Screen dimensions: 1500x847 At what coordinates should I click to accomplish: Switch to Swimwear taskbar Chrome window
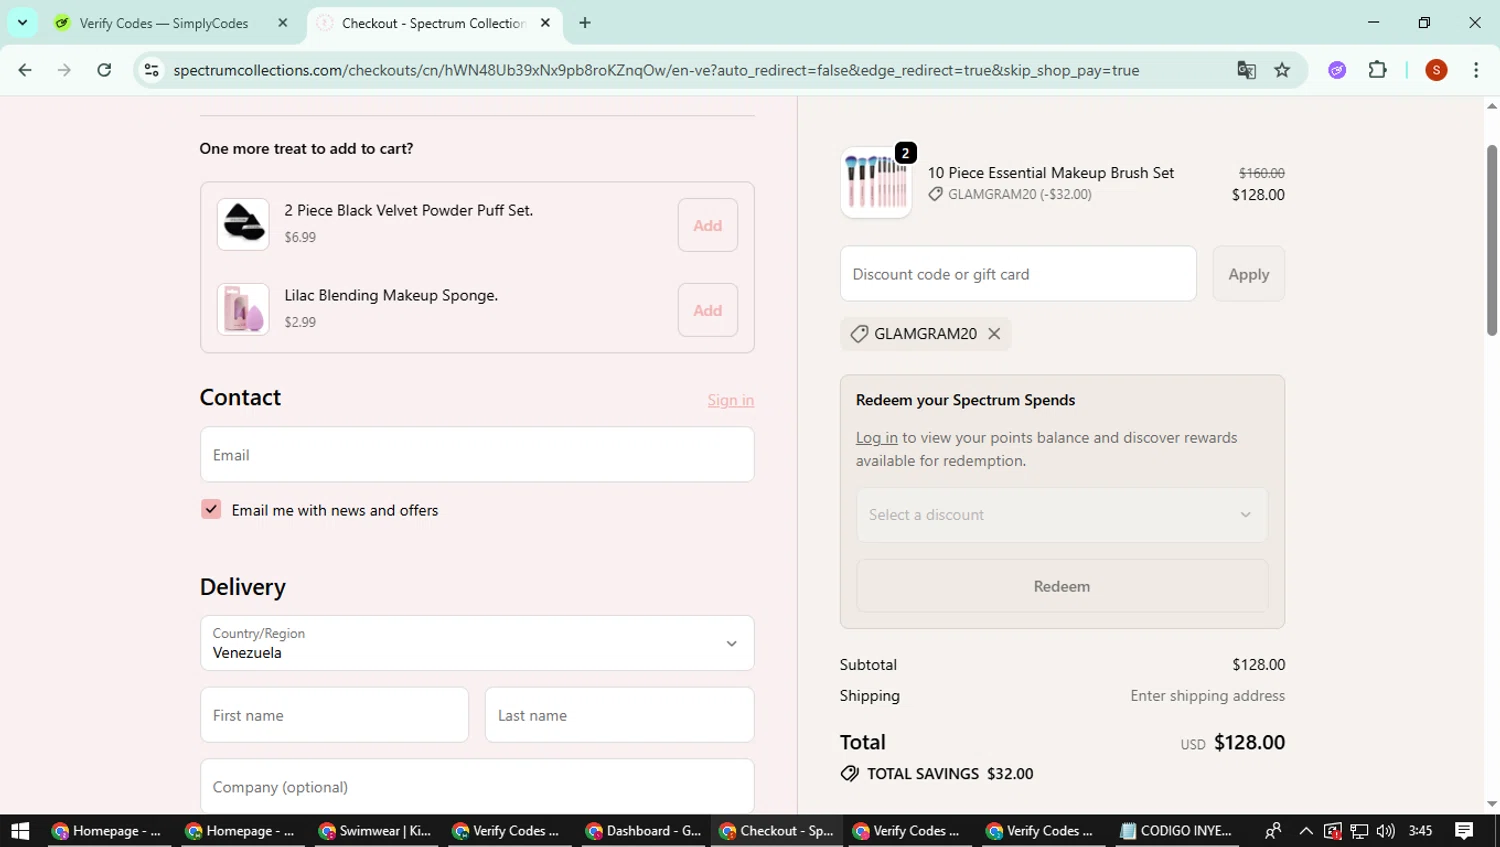point(376,831)
